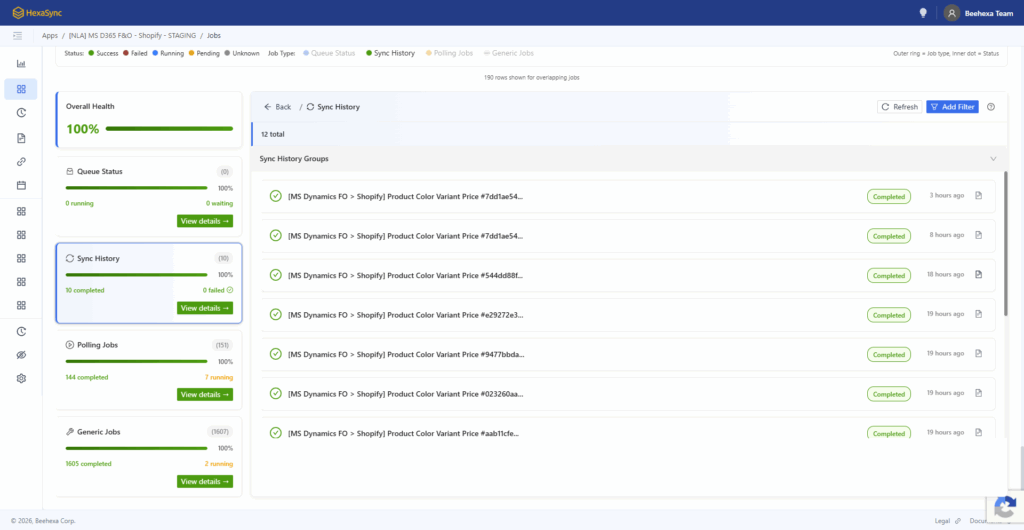The image size is (1024, 530).
Task: Click the '(1607)' count in Generic Jobs
Action: point(220,431)
